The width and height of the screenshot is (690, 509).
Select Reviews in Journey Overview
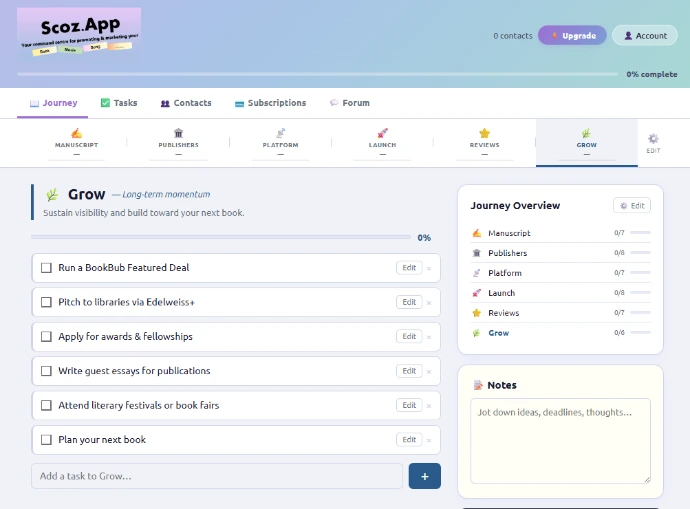tap(560, 313)
